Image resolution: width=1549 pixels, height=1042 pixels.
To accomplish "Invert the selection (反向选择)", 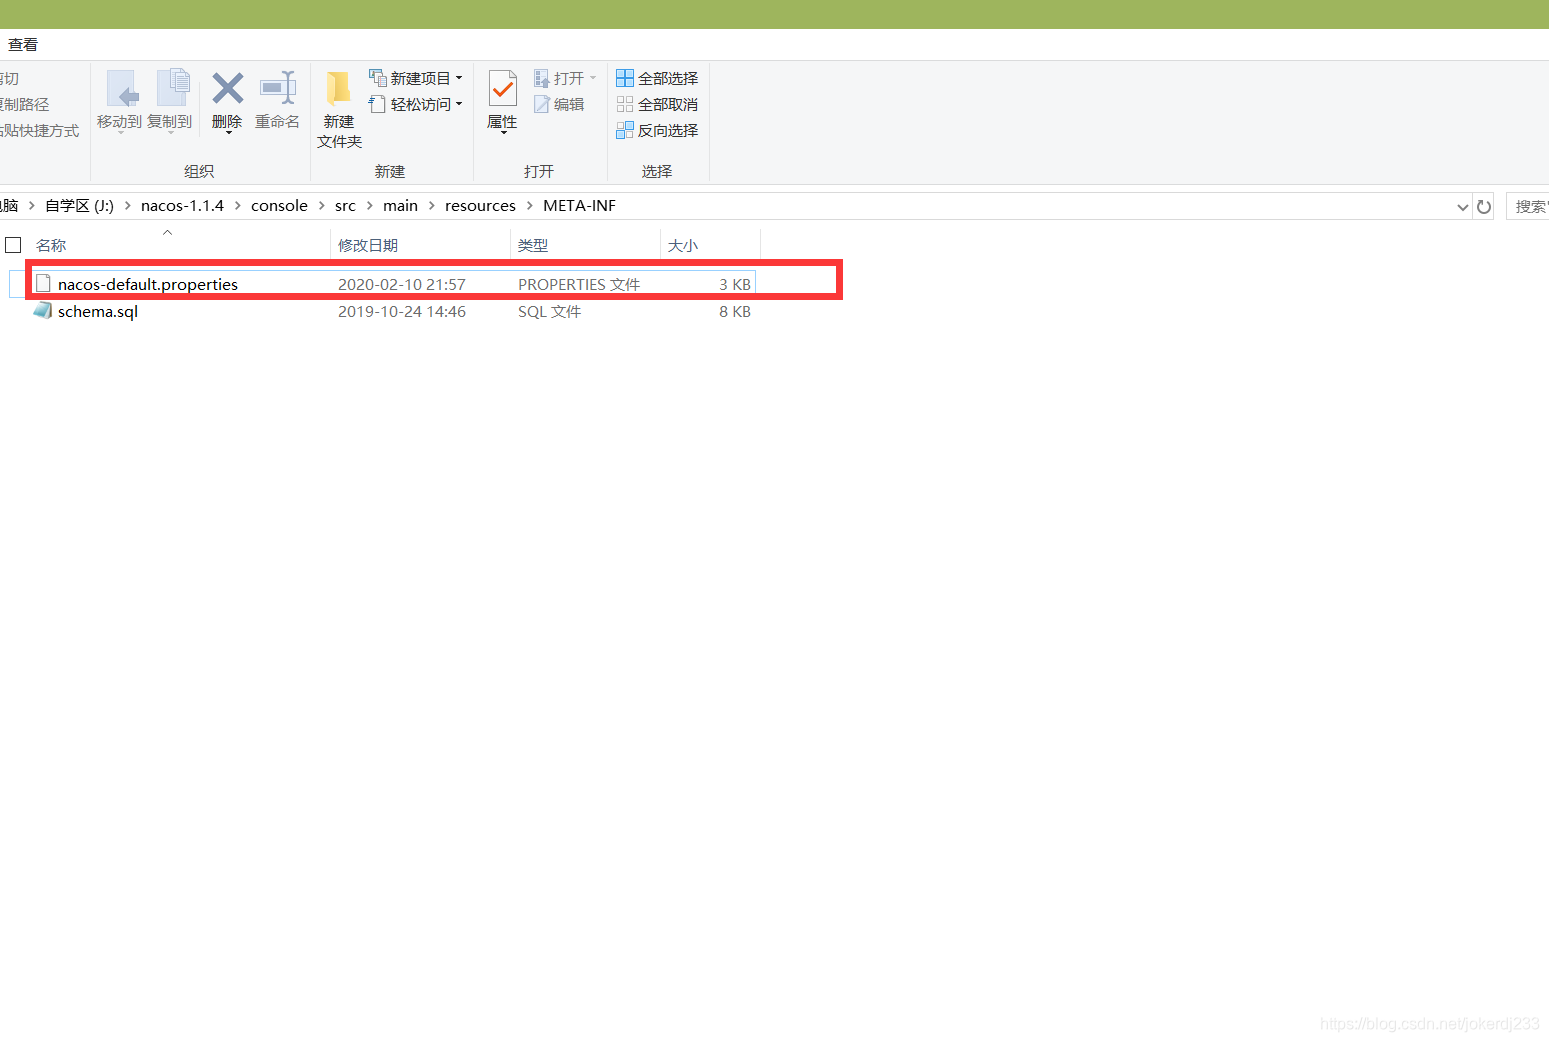I will [x=657, y=130].
